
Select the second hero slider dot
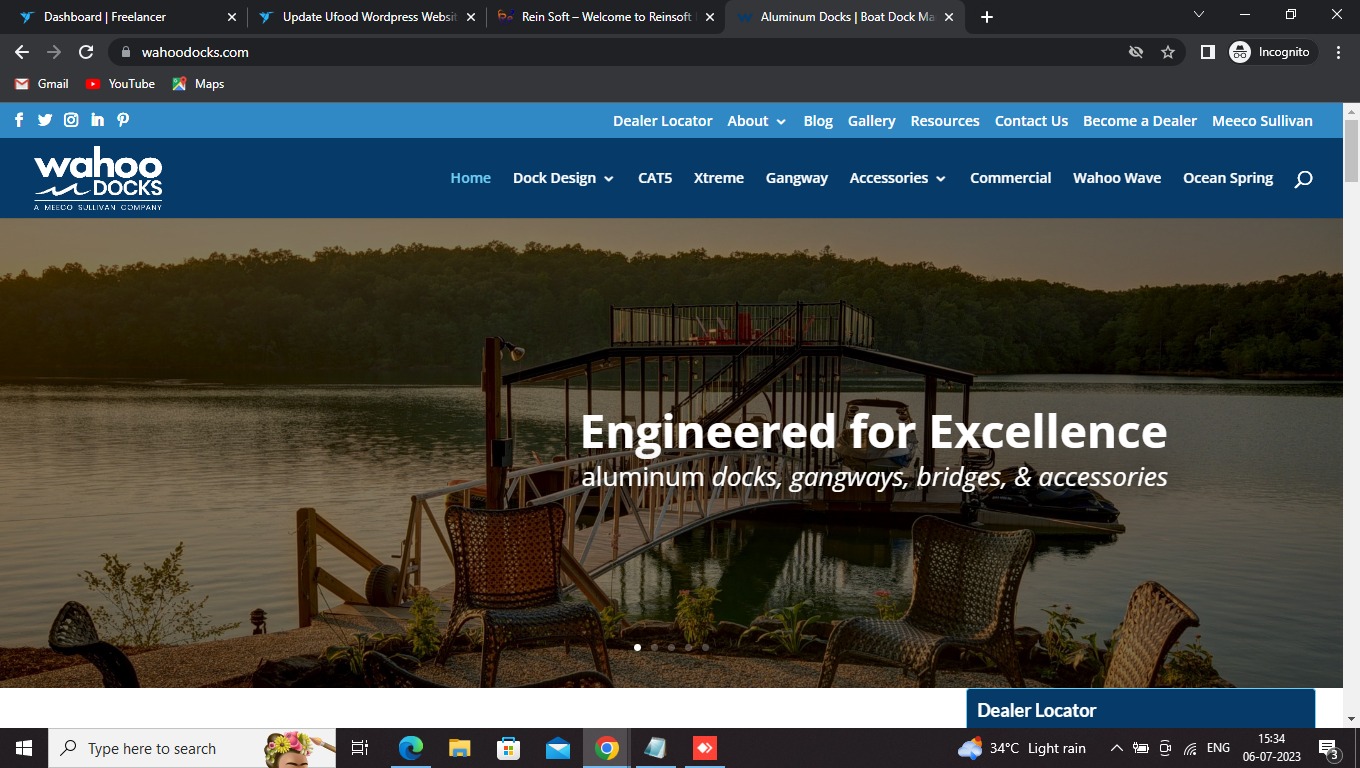point(654,647)
